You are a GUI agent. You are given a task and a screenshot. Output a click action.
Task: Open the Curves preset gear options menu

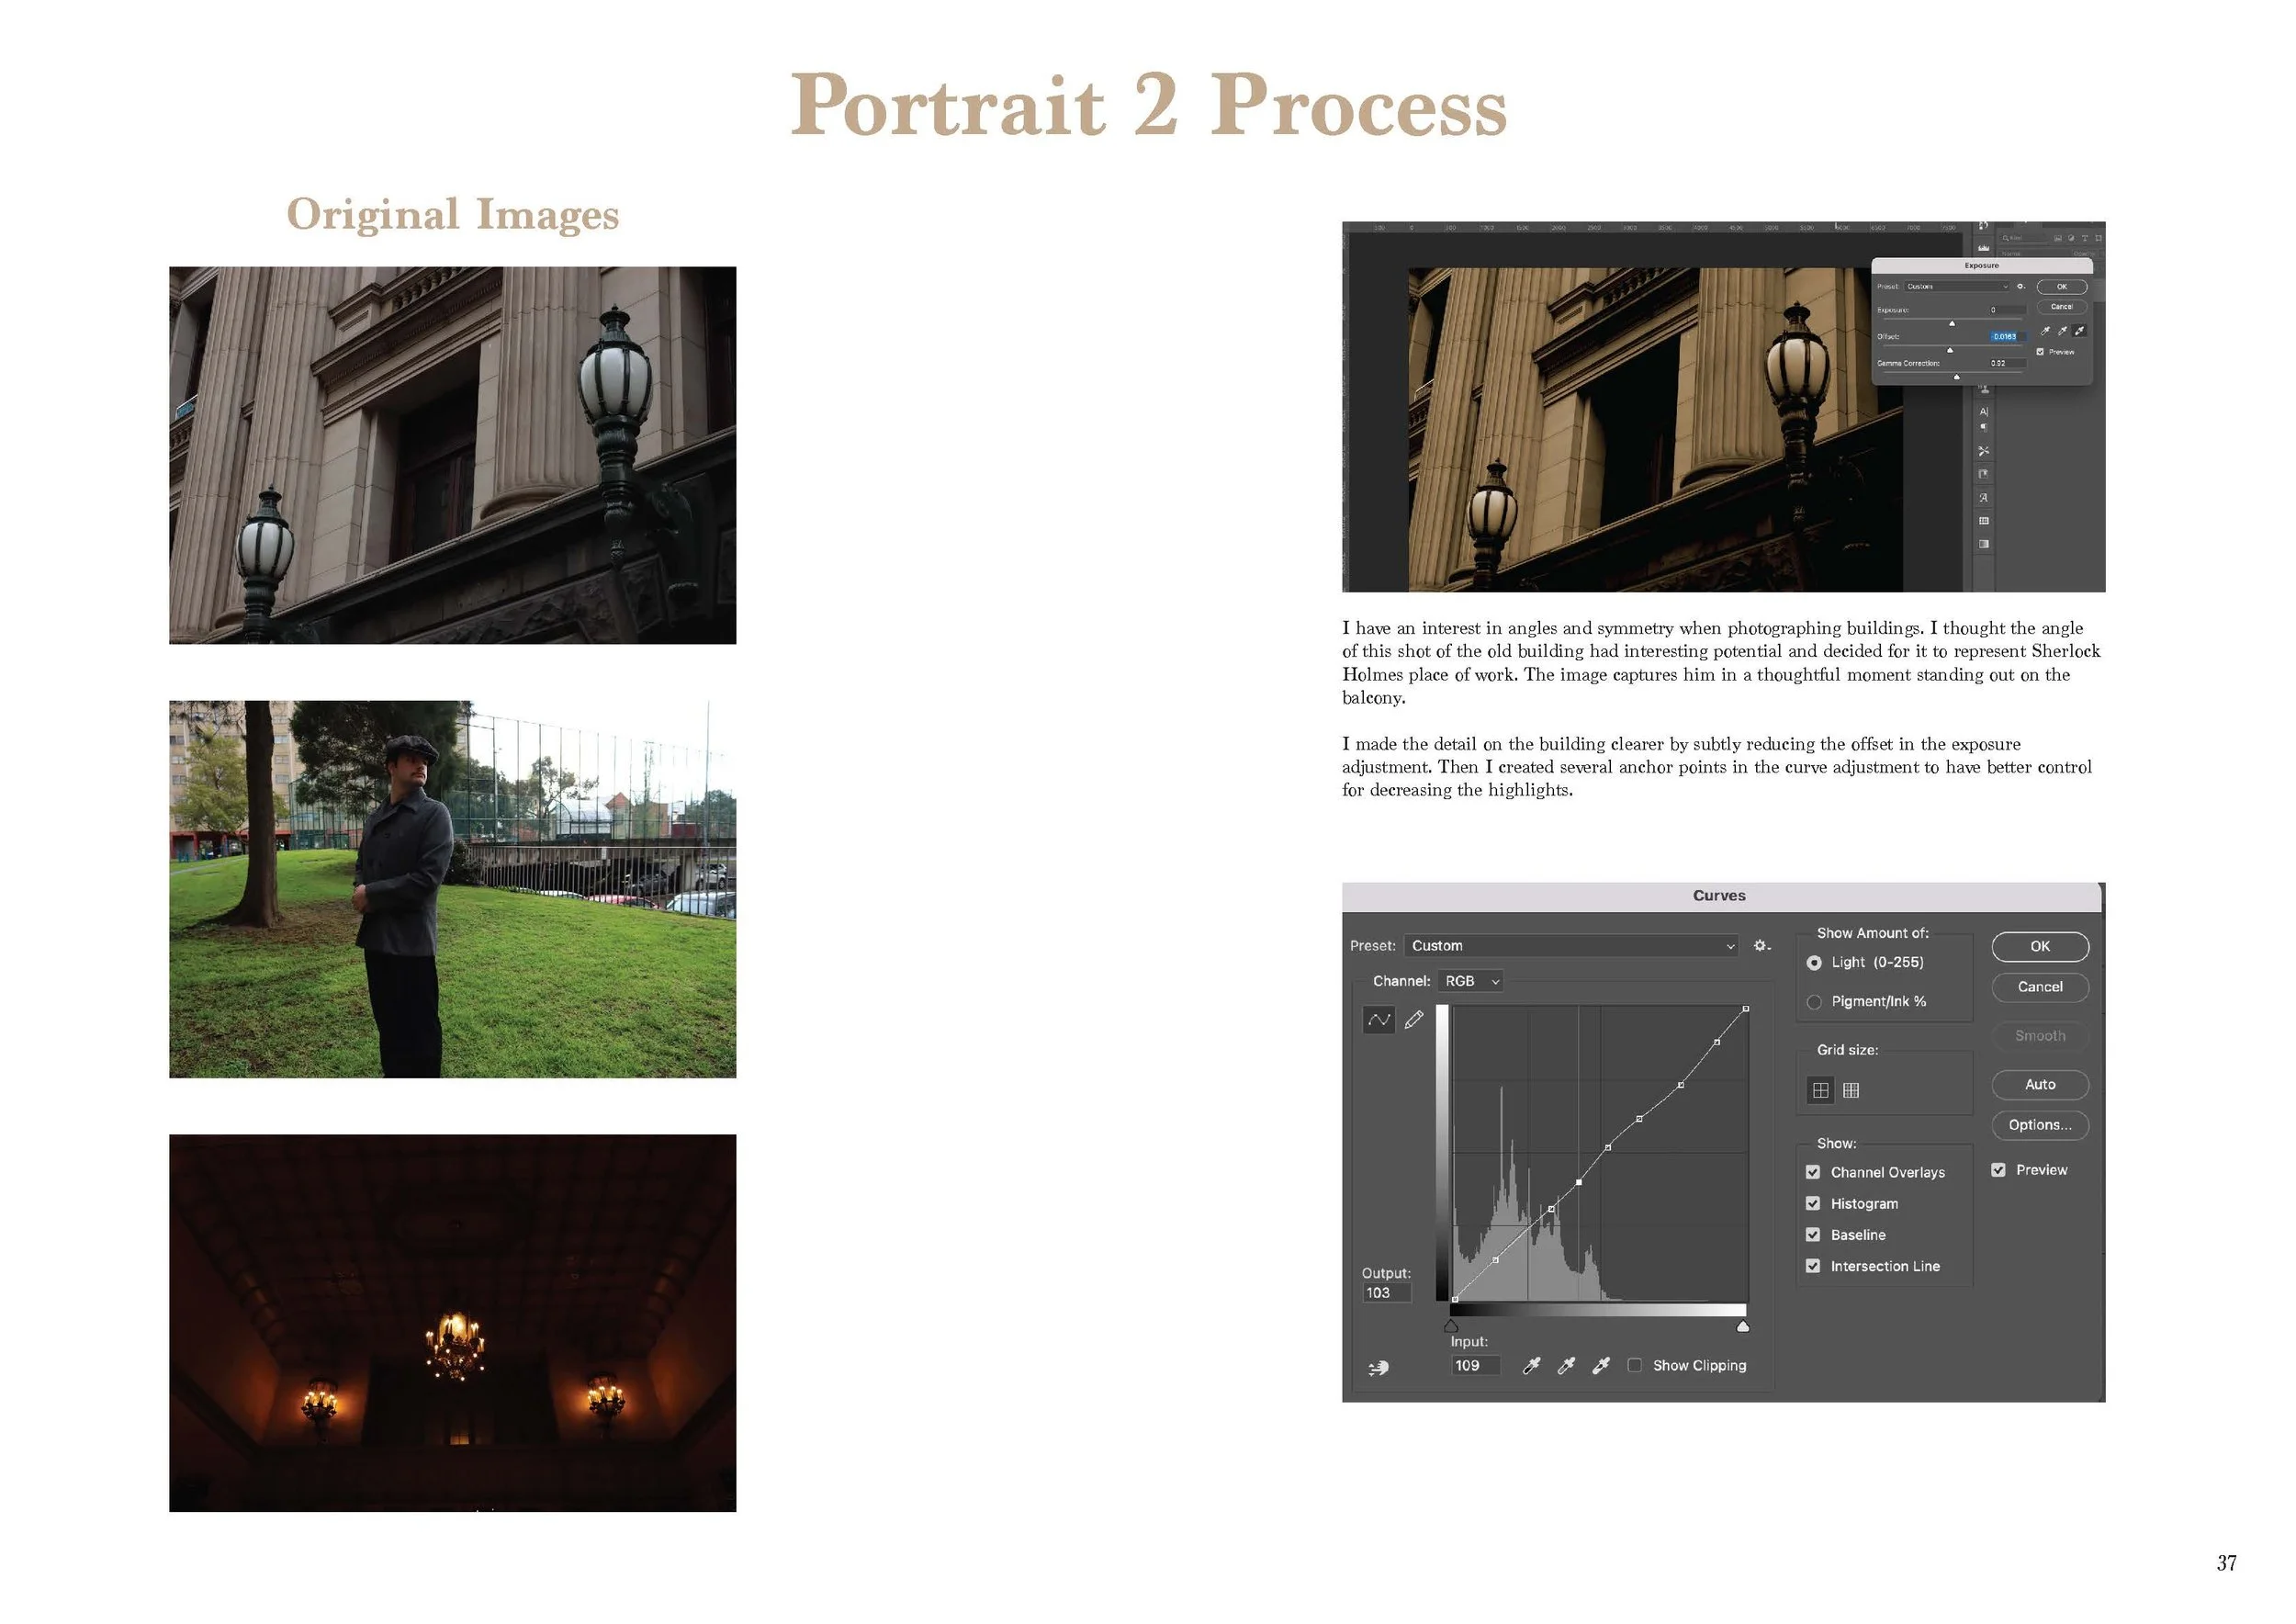tap(1761, 946)
